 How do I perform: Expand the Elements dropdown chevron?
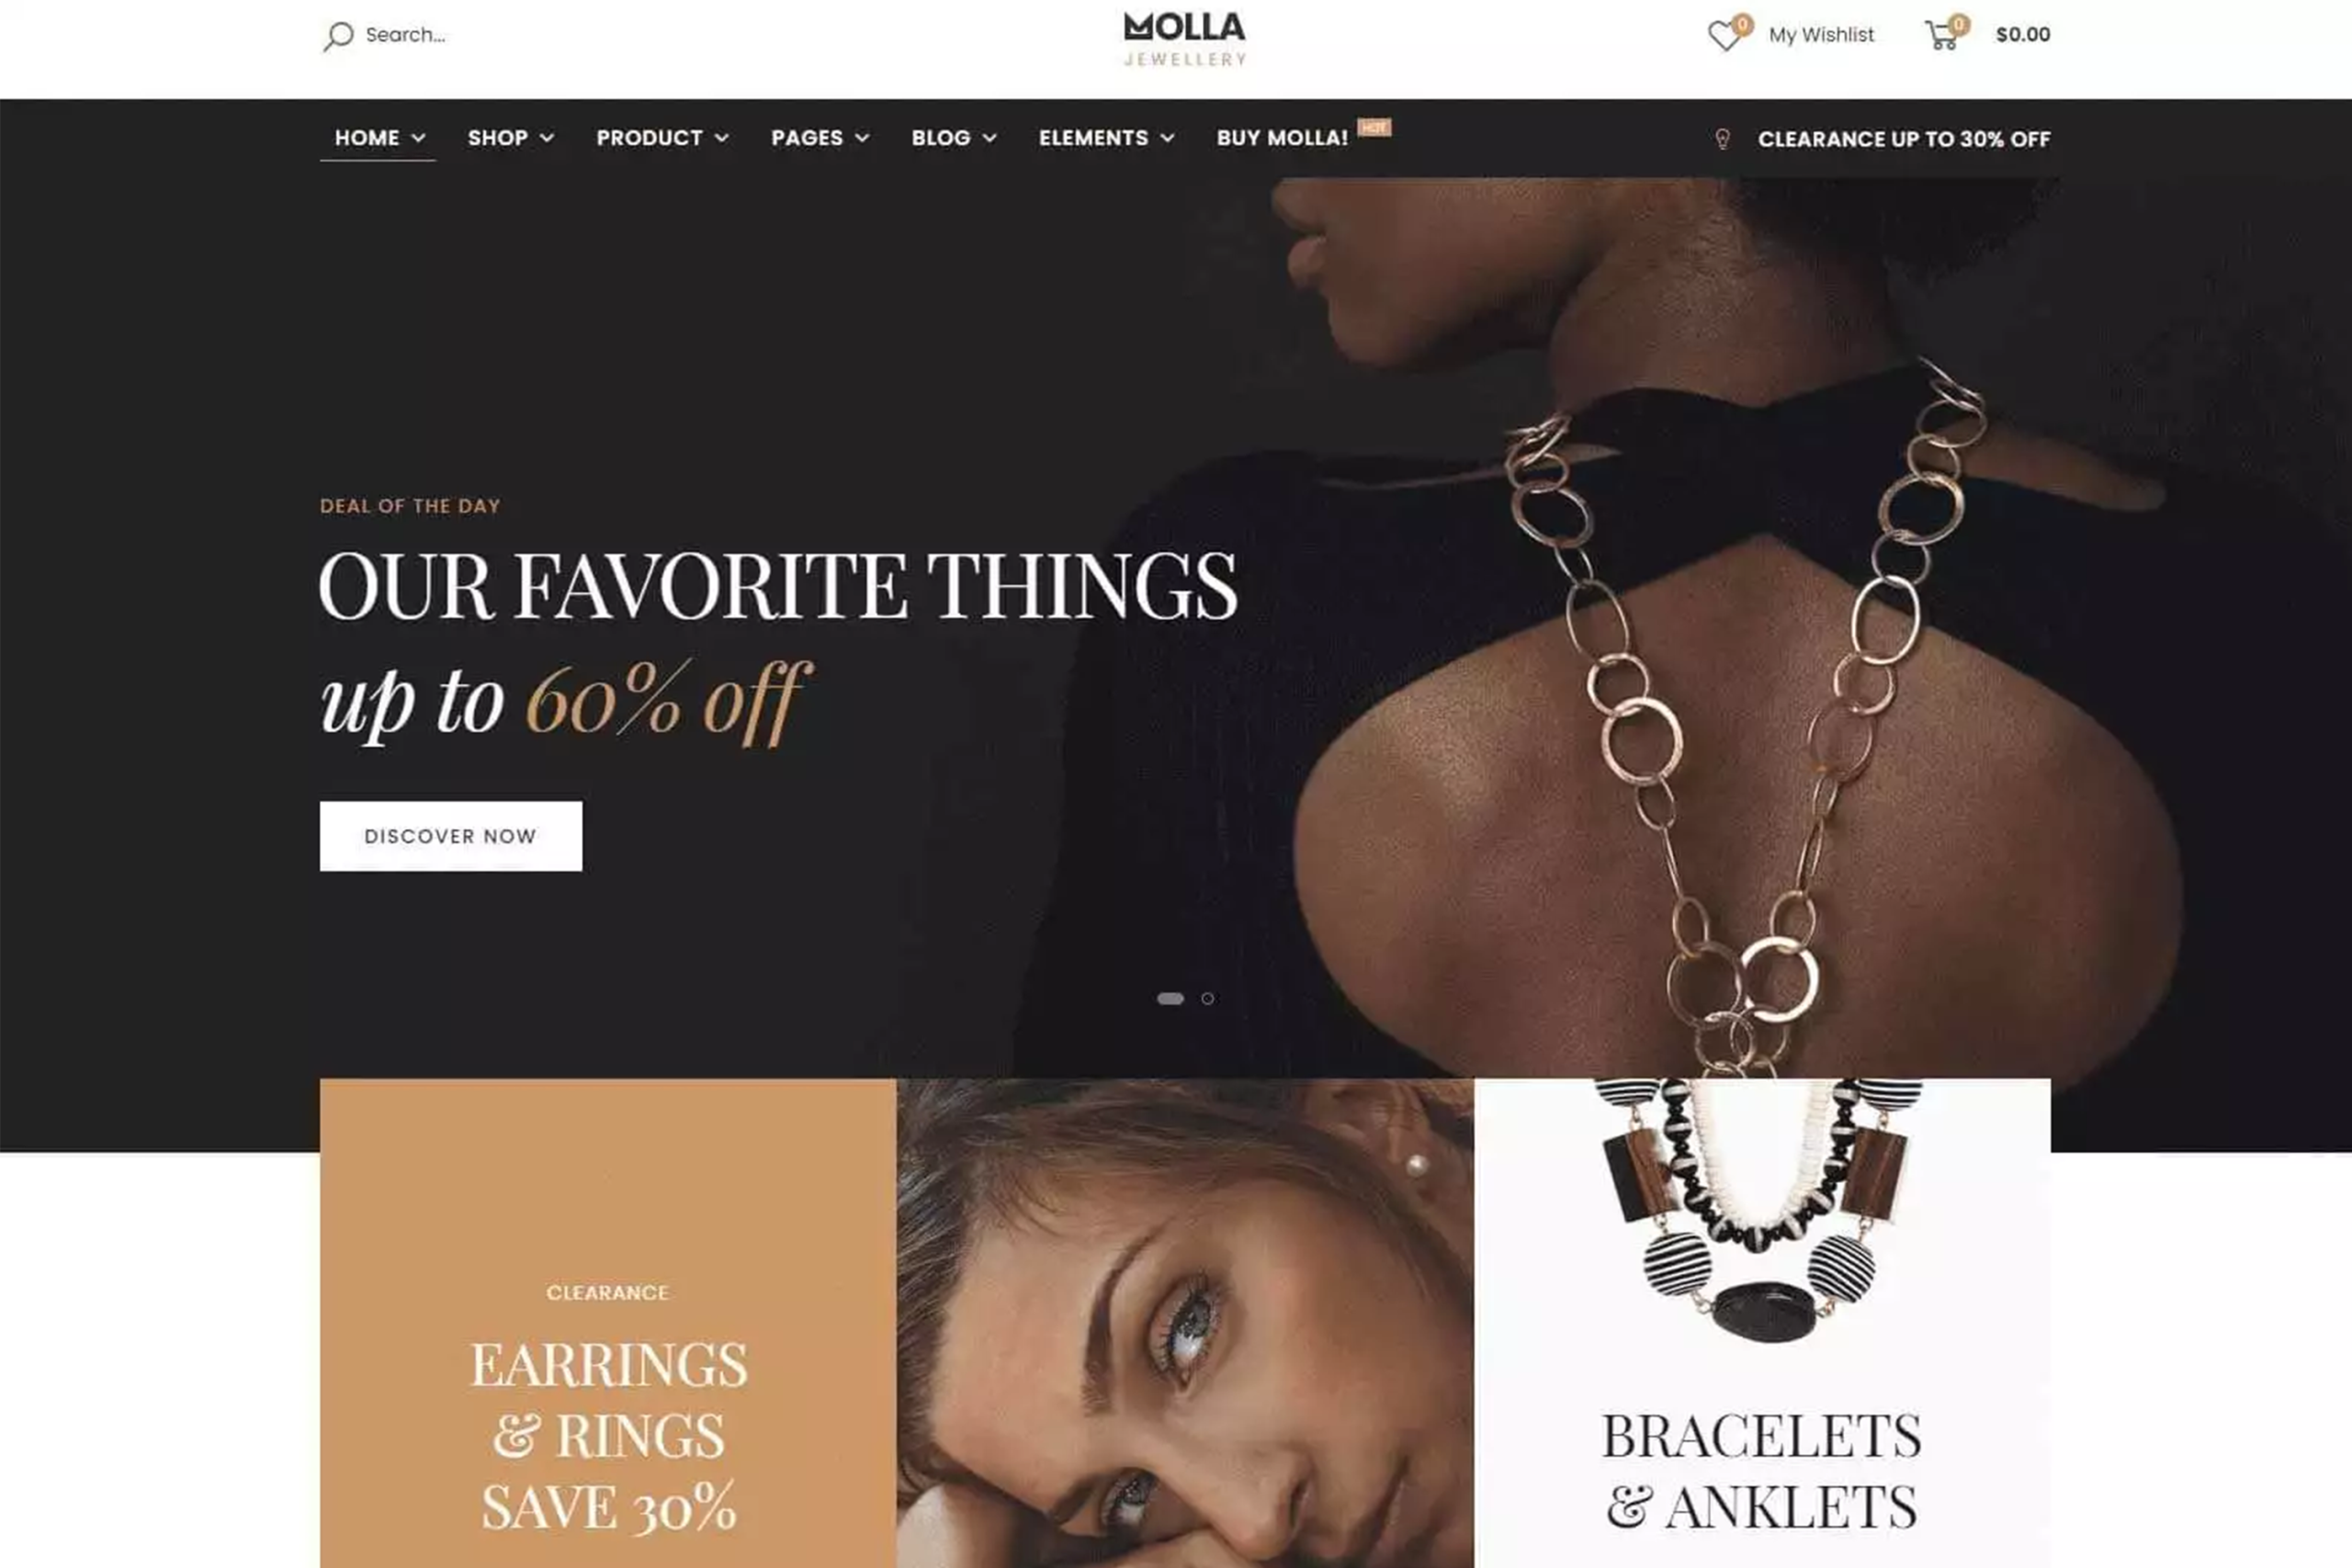coord(1167,138)
